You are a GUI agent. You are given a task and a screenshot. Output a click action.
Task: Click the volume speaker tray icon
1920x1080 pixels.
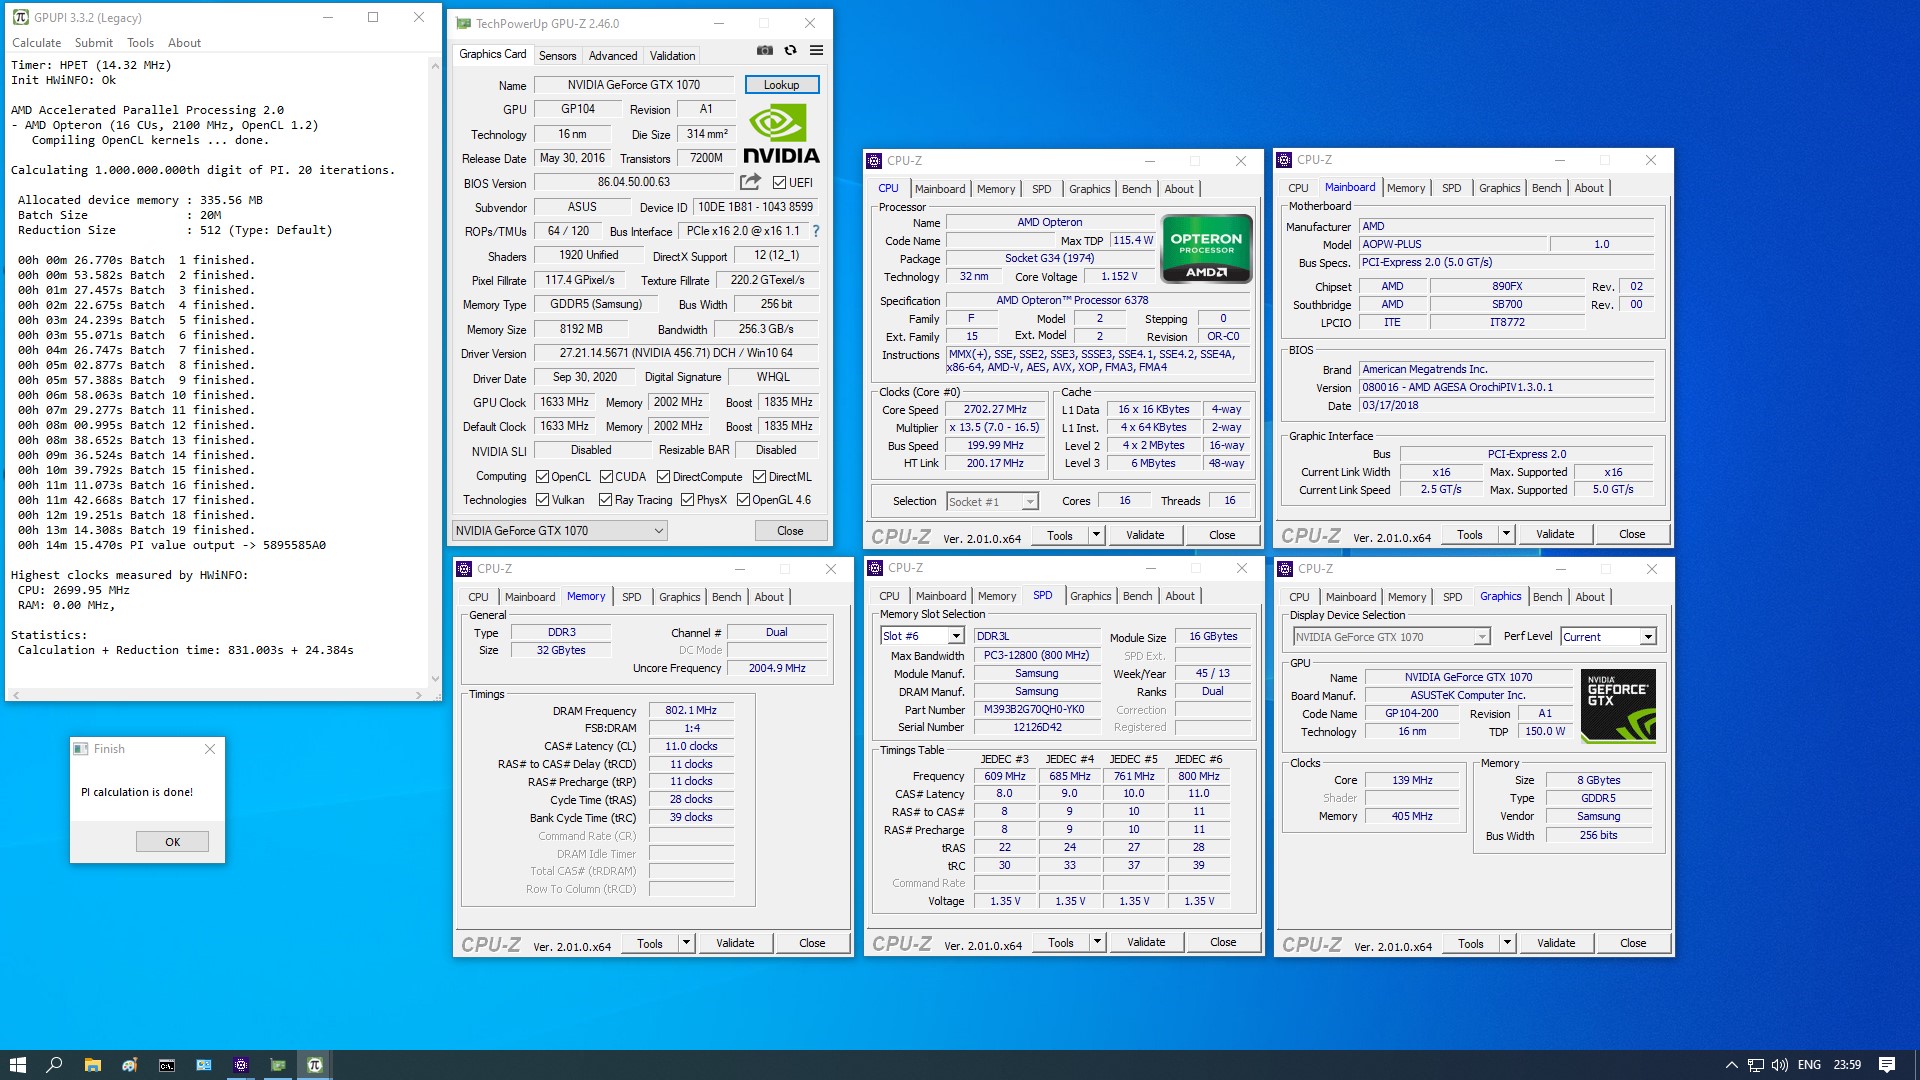coord(1780,1065)
